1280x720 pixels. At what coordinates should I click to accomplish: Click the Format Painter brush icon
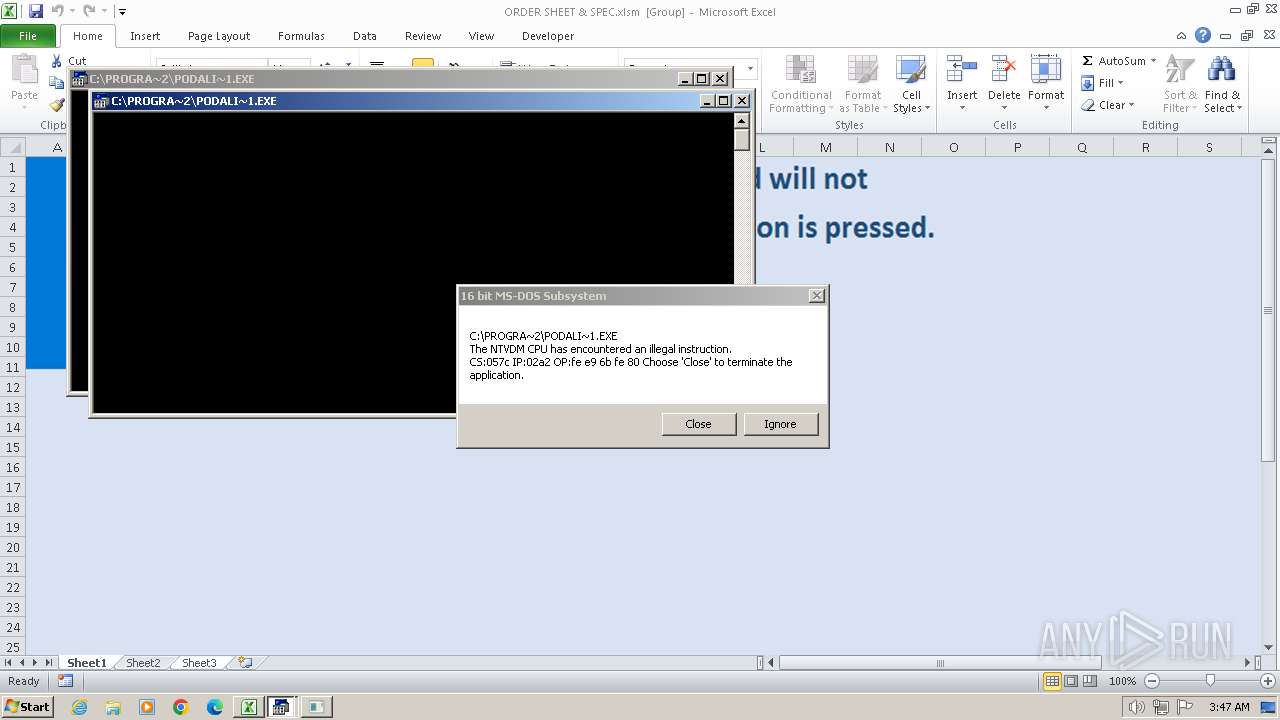57,104
